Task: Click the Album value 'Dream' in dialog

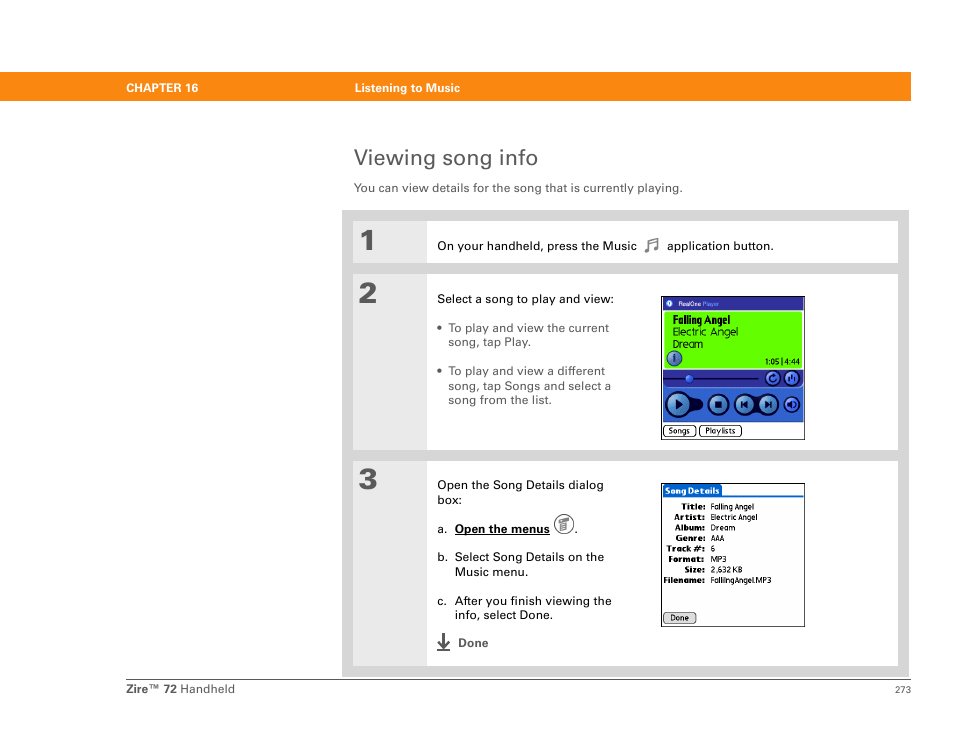Action: click(x=723, y=528)
